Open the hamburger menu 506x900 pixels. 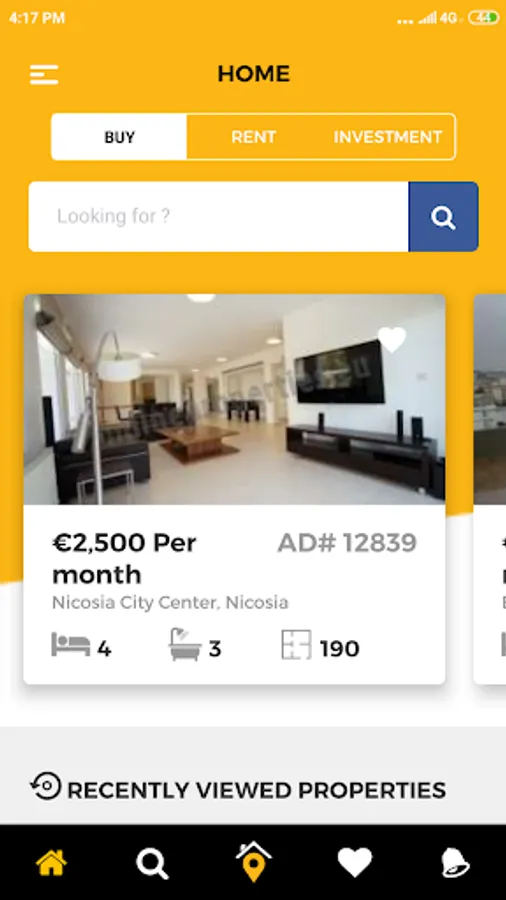[x=44, y=75]
